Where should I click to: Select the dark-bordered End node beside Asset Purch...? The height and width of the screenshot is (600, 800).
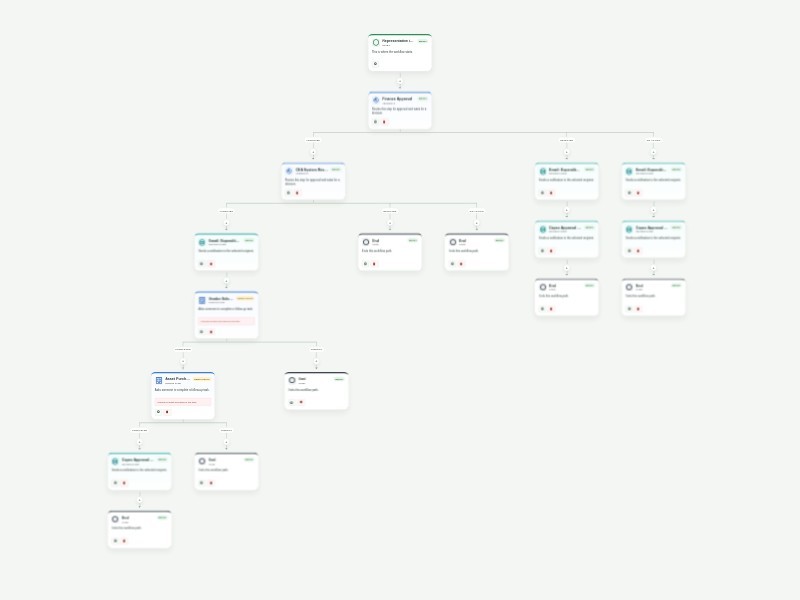pos(316,391)
